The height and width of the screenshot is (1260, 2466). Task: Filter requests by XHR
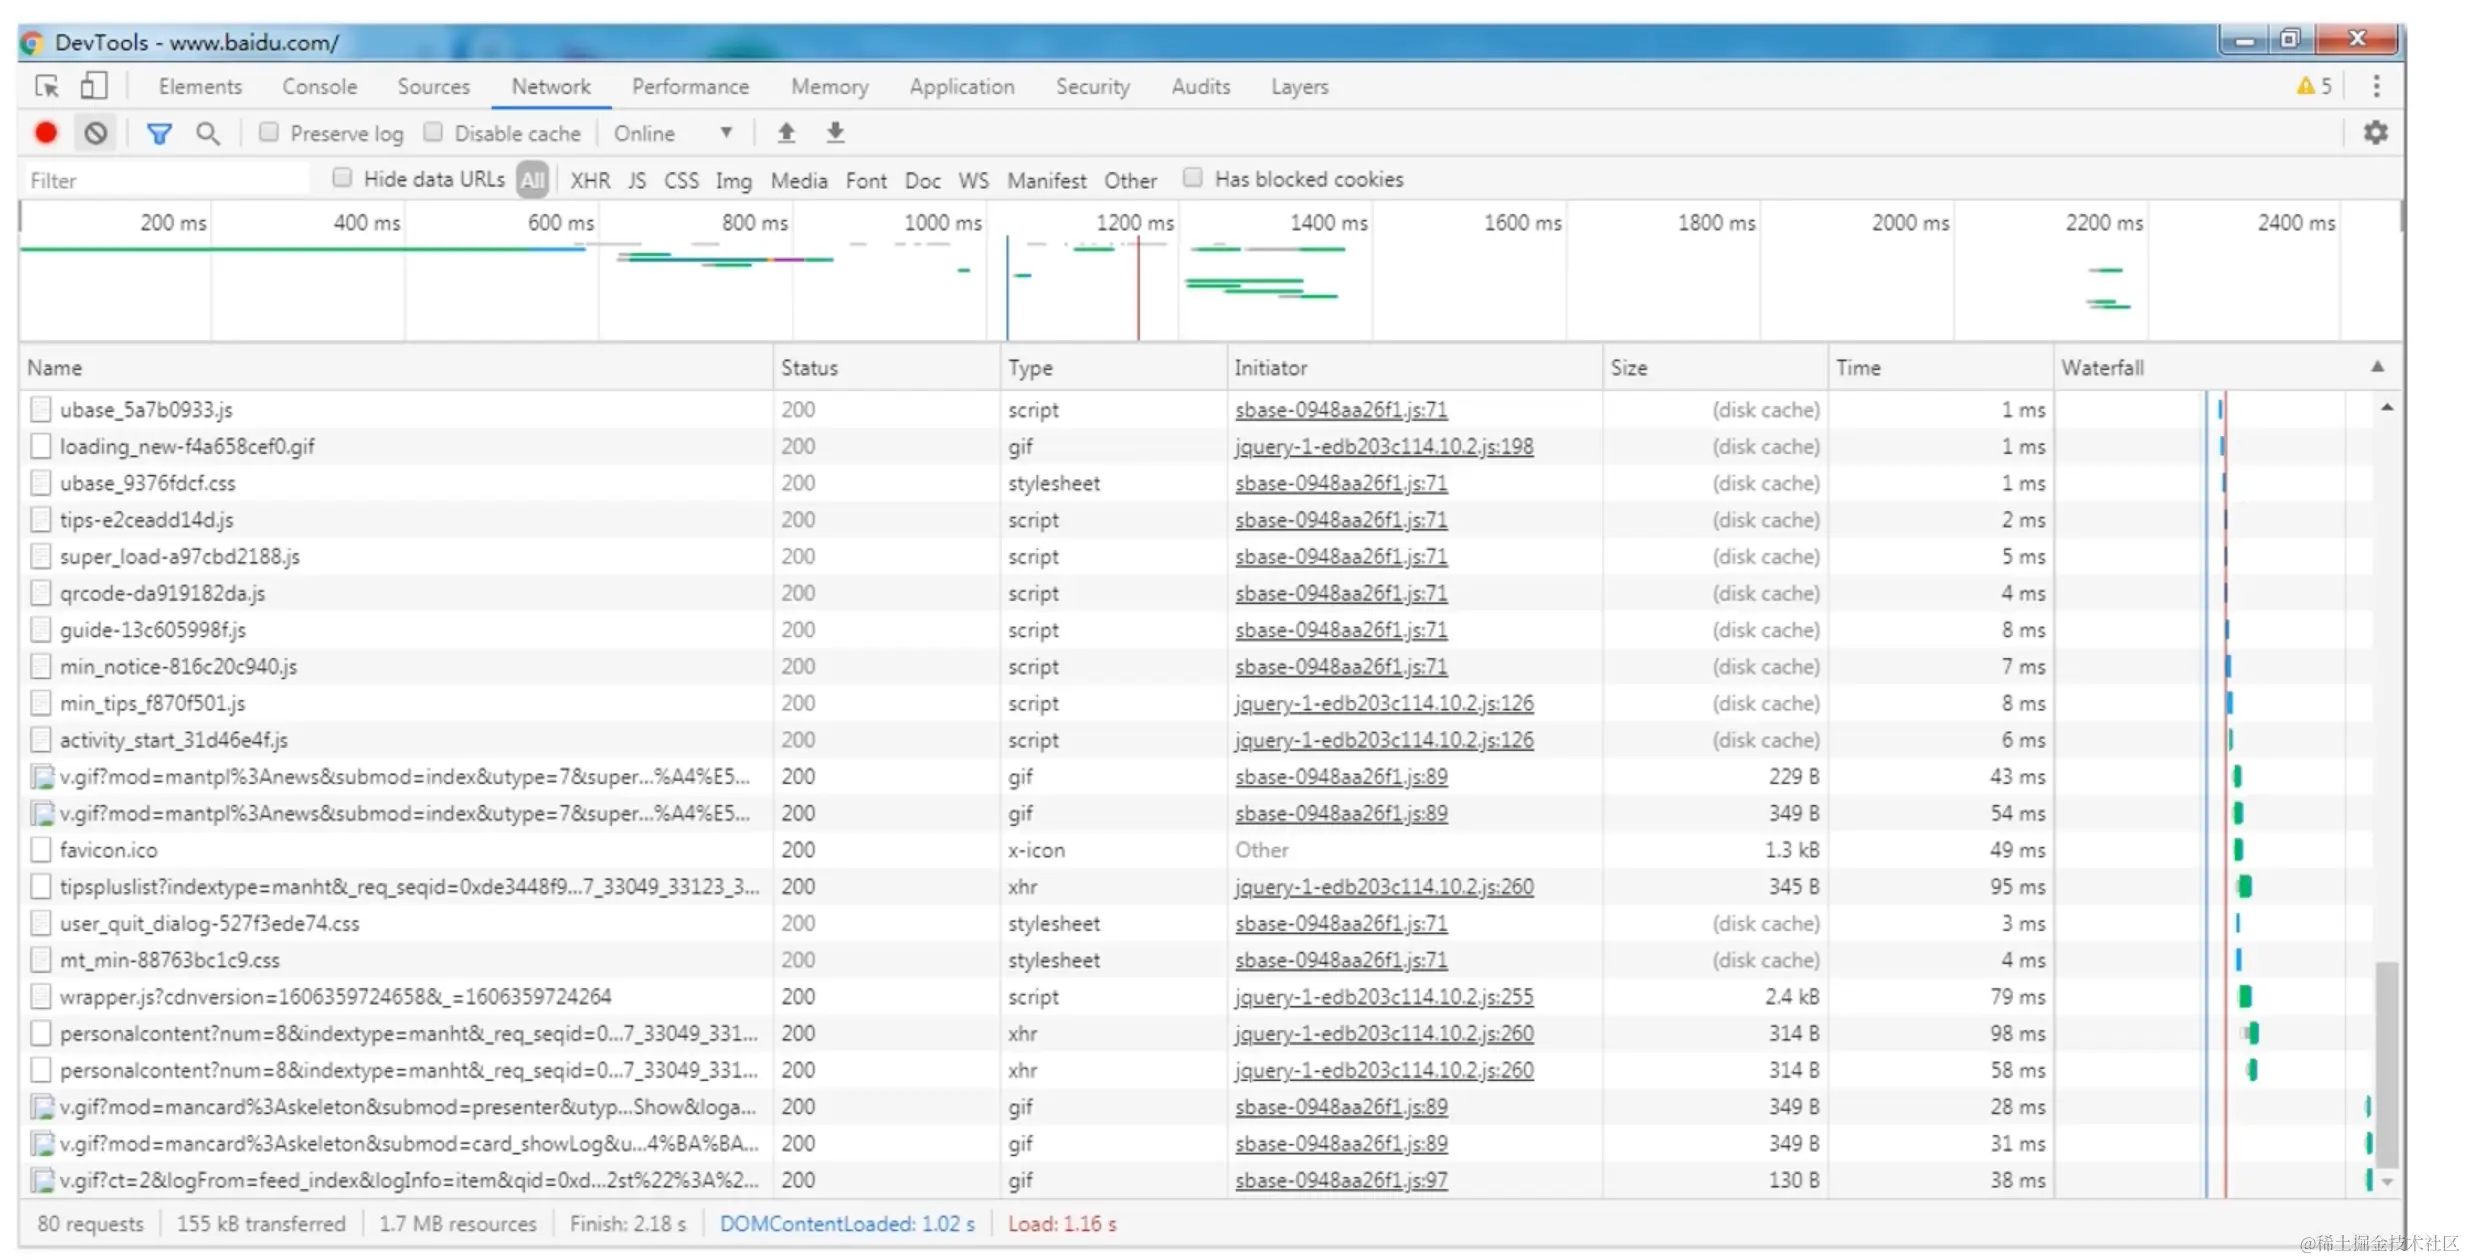coord(590,181)
